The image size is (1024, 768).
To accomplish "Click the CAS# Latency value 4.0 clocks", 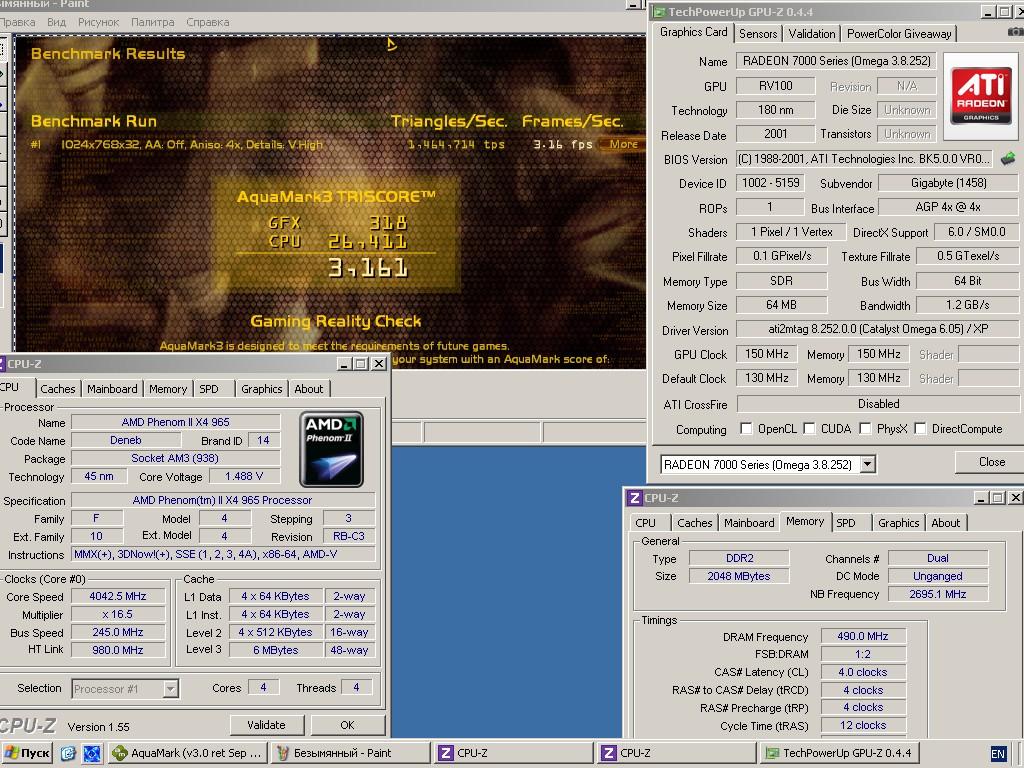I will pyautogui.click(x=863, y=672).
